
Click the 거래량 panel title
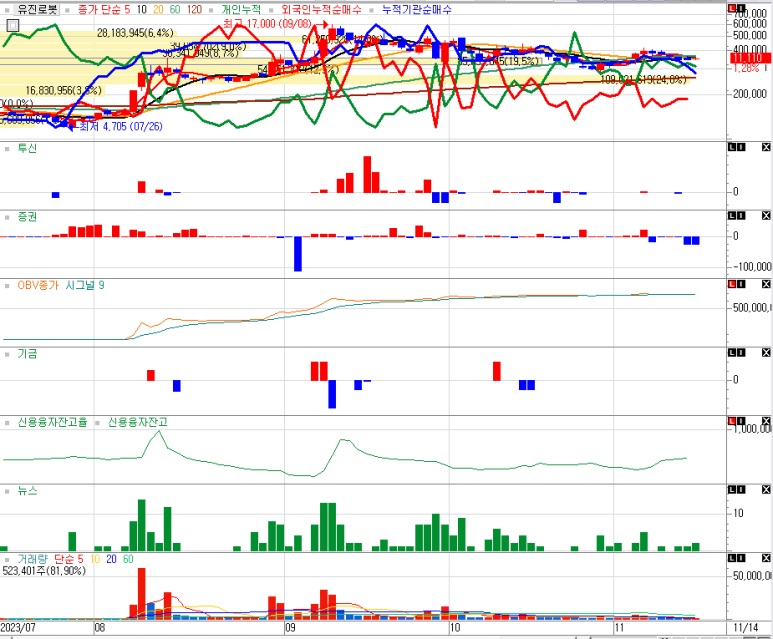click(x=33, y=559)
